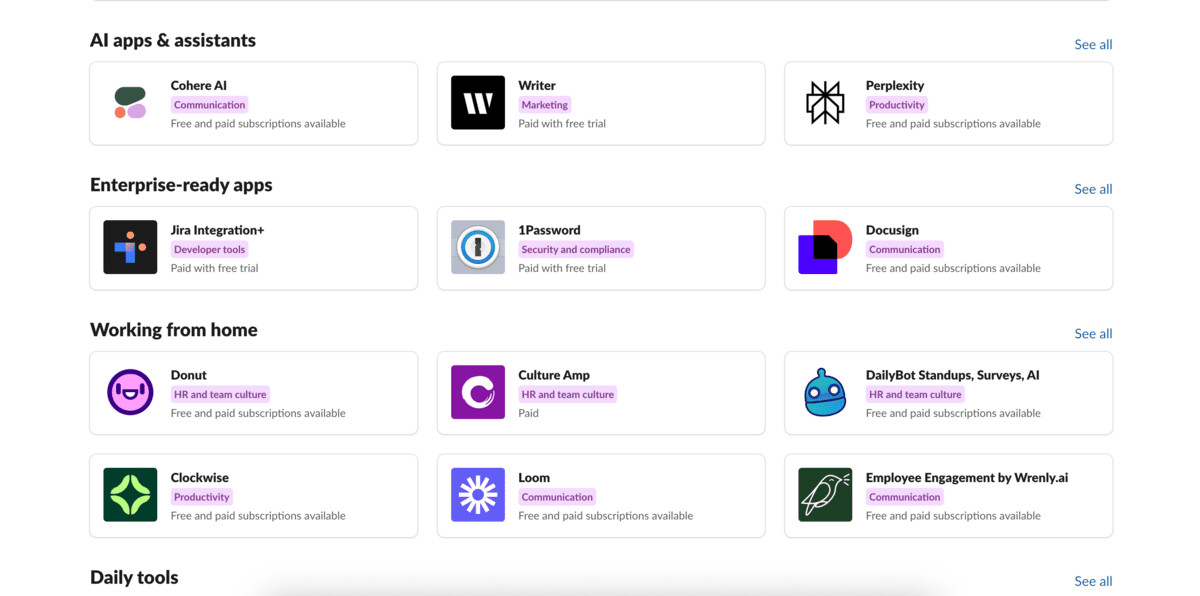Image resolution: width=1200 pixels, height=596 pixels.
Task: Click the Jira Integration+ icon
Action: (x=130, y=247)
